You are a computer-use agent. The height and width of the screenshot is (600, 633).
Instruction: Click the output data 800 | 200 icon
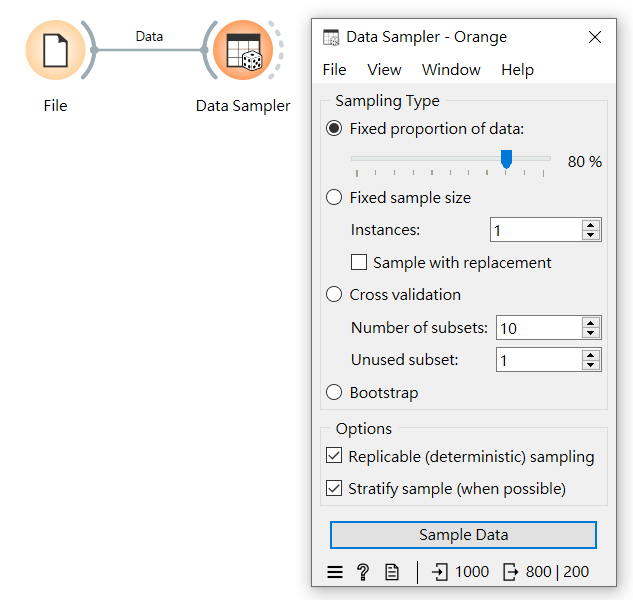(x=511, y=572)
